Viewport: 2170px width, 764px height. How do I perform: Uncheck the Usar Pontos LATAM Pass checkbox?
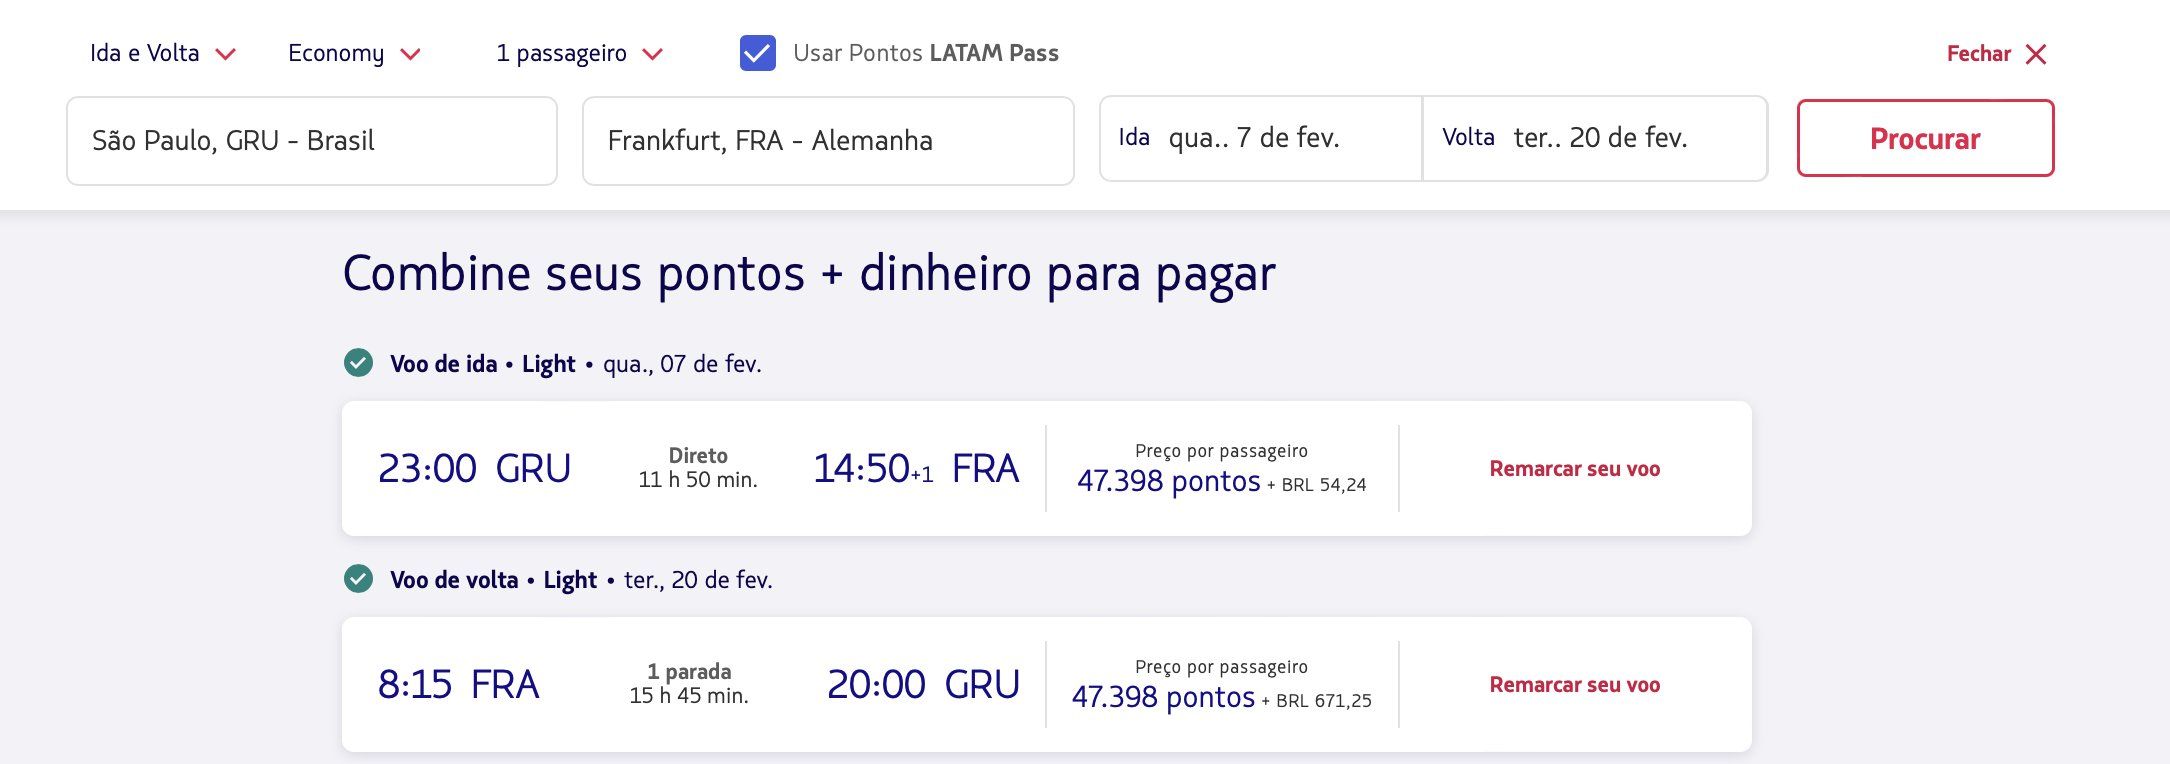click(757, 53)
